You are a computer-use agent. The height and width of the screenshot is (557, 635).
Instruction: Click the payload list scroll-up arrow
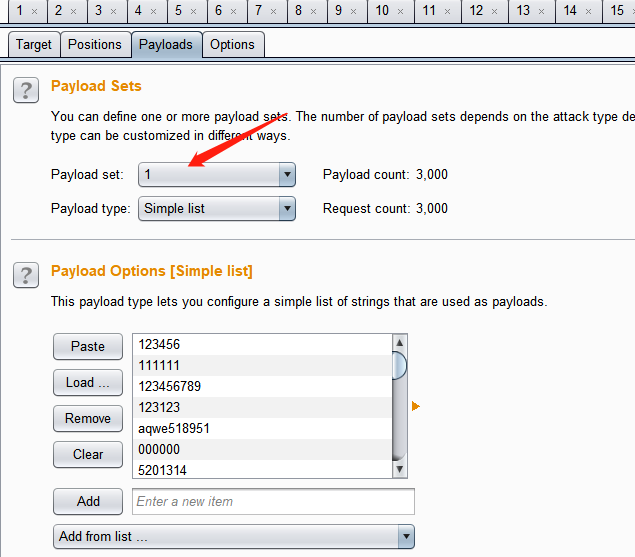pos(400,342)
